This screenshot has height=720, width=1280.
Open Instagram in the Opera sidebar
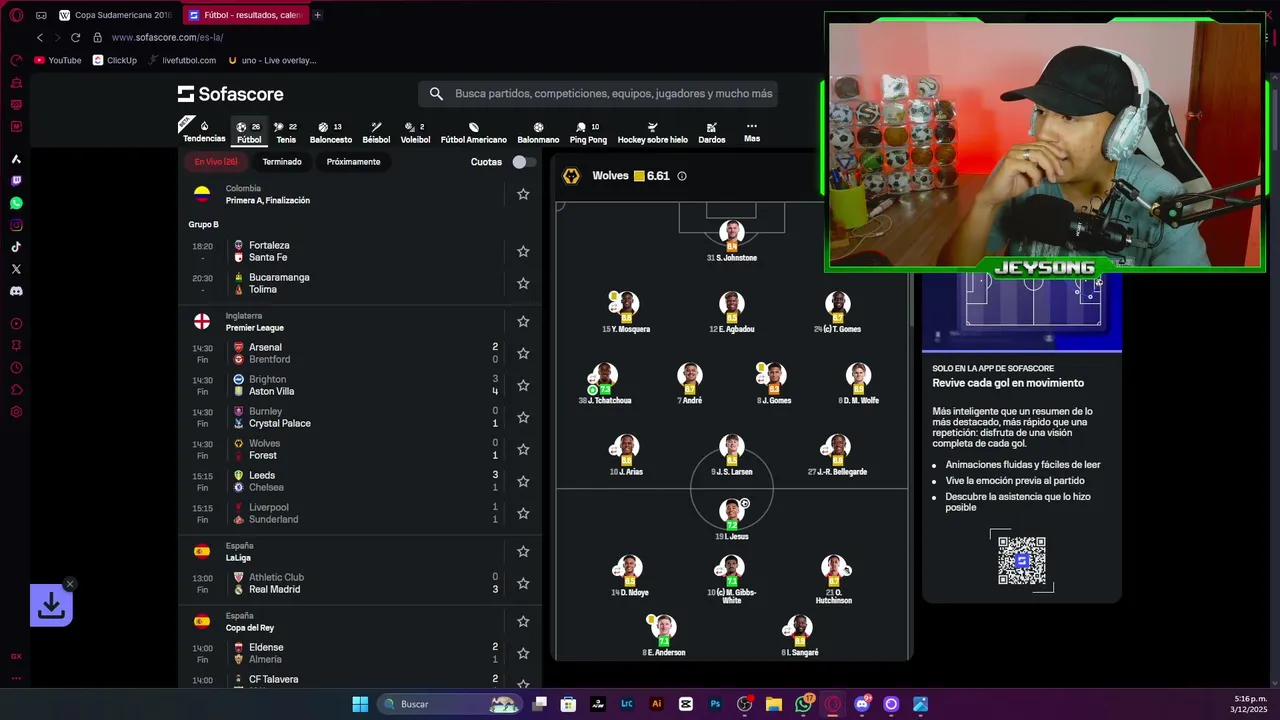16,225
